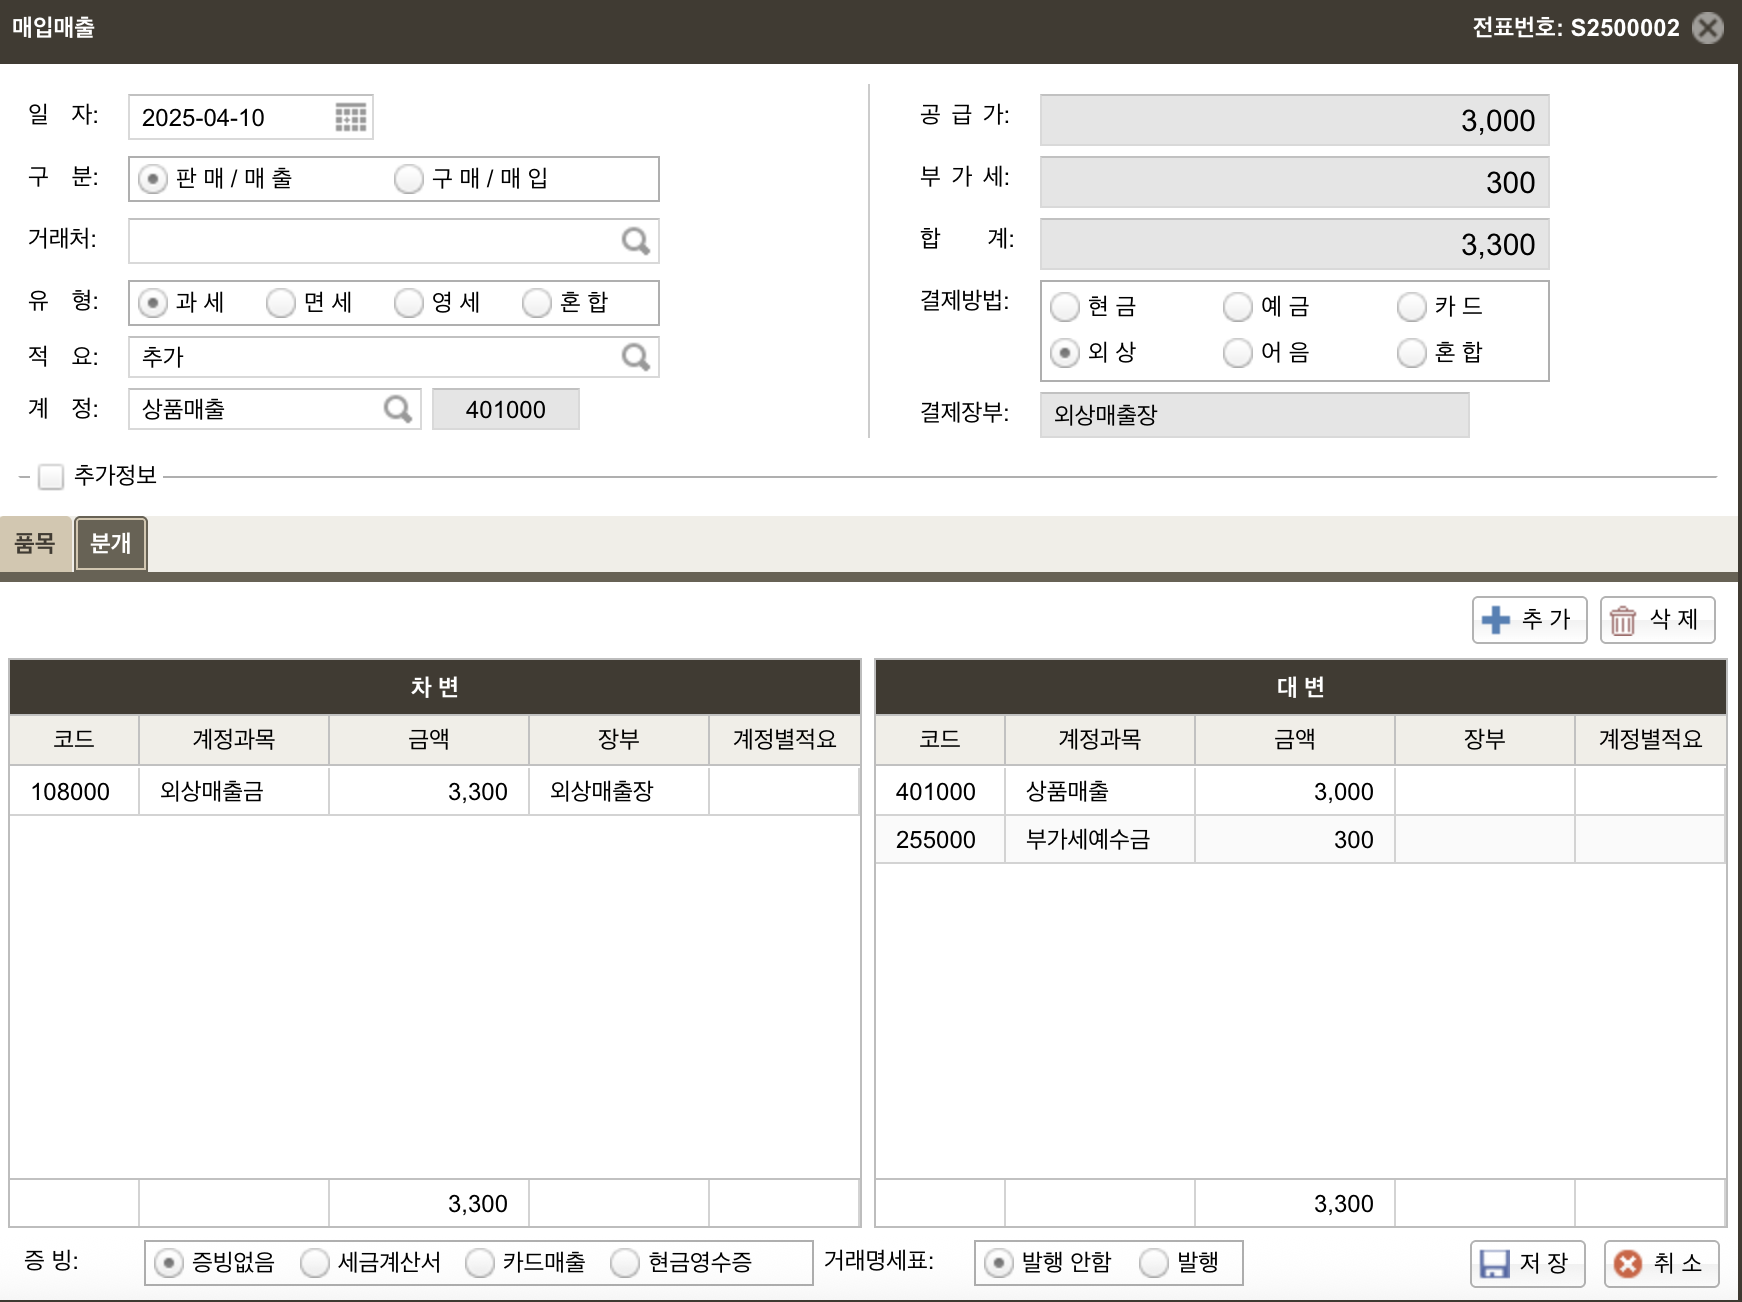This screenshot has height=1302, width=1742.
Task: Click the 300 amount in 대변 table
Action: [x=1295, y=840]
